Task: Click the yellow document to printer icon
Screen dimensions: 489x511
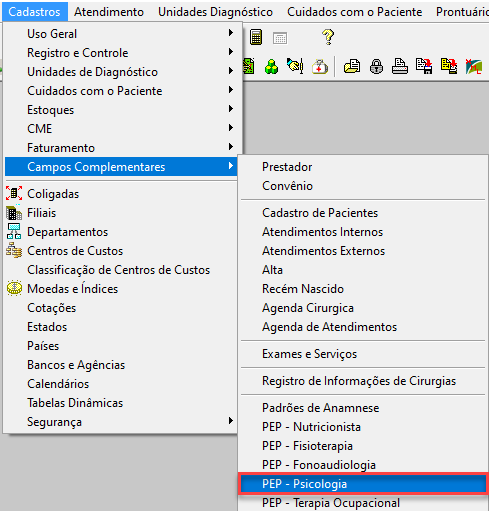Action: pos(449,66)
